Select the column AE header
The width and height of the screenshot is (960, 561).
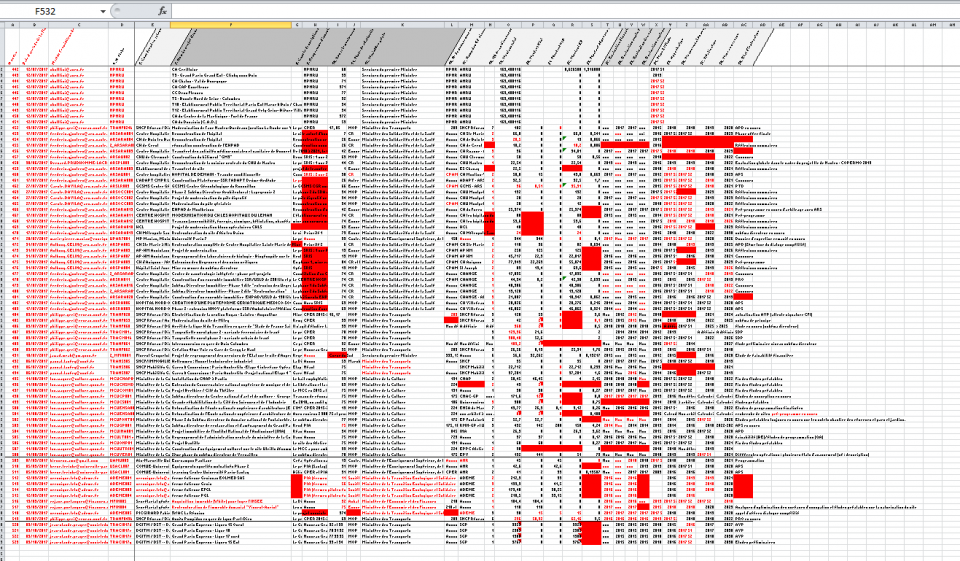point(782,25)
